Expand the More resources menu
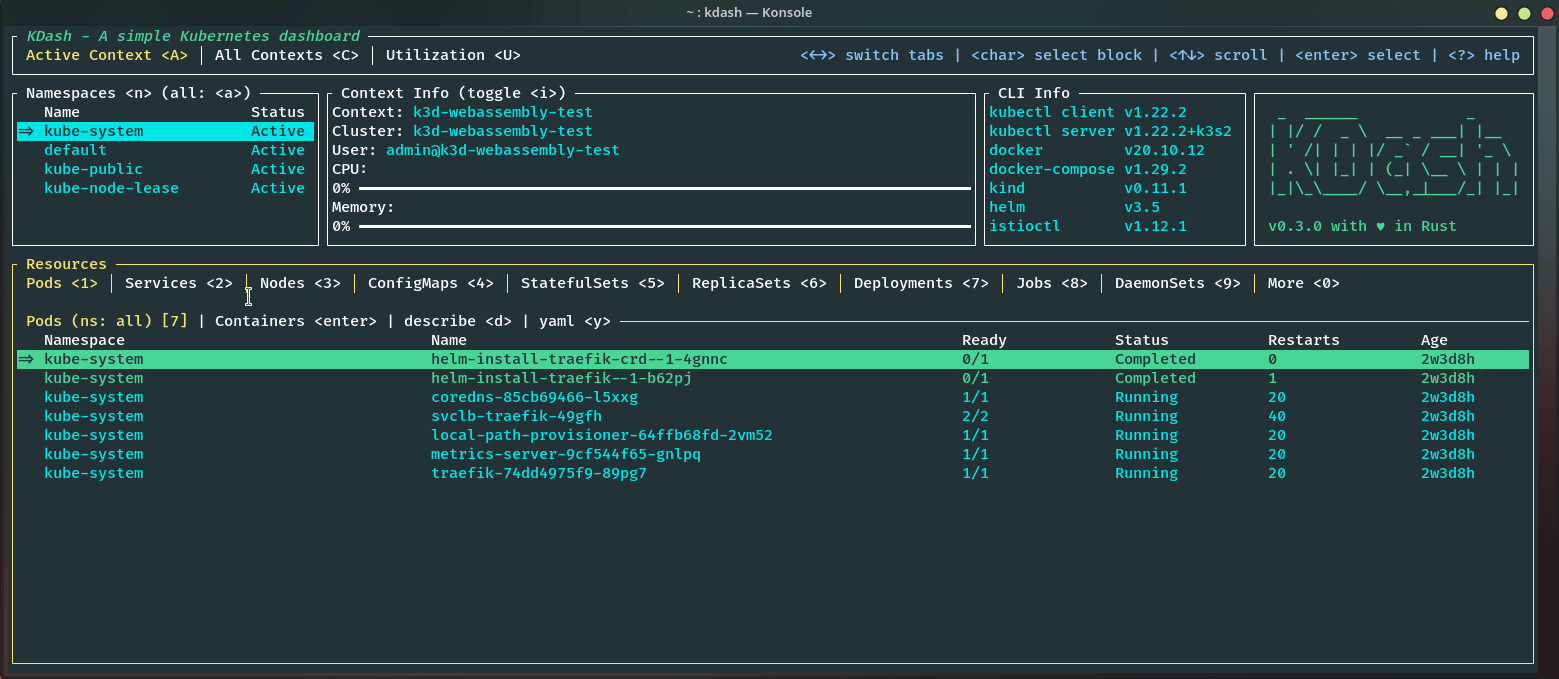The width and height of the screenshot is (1559, 679). [1303, 283]
